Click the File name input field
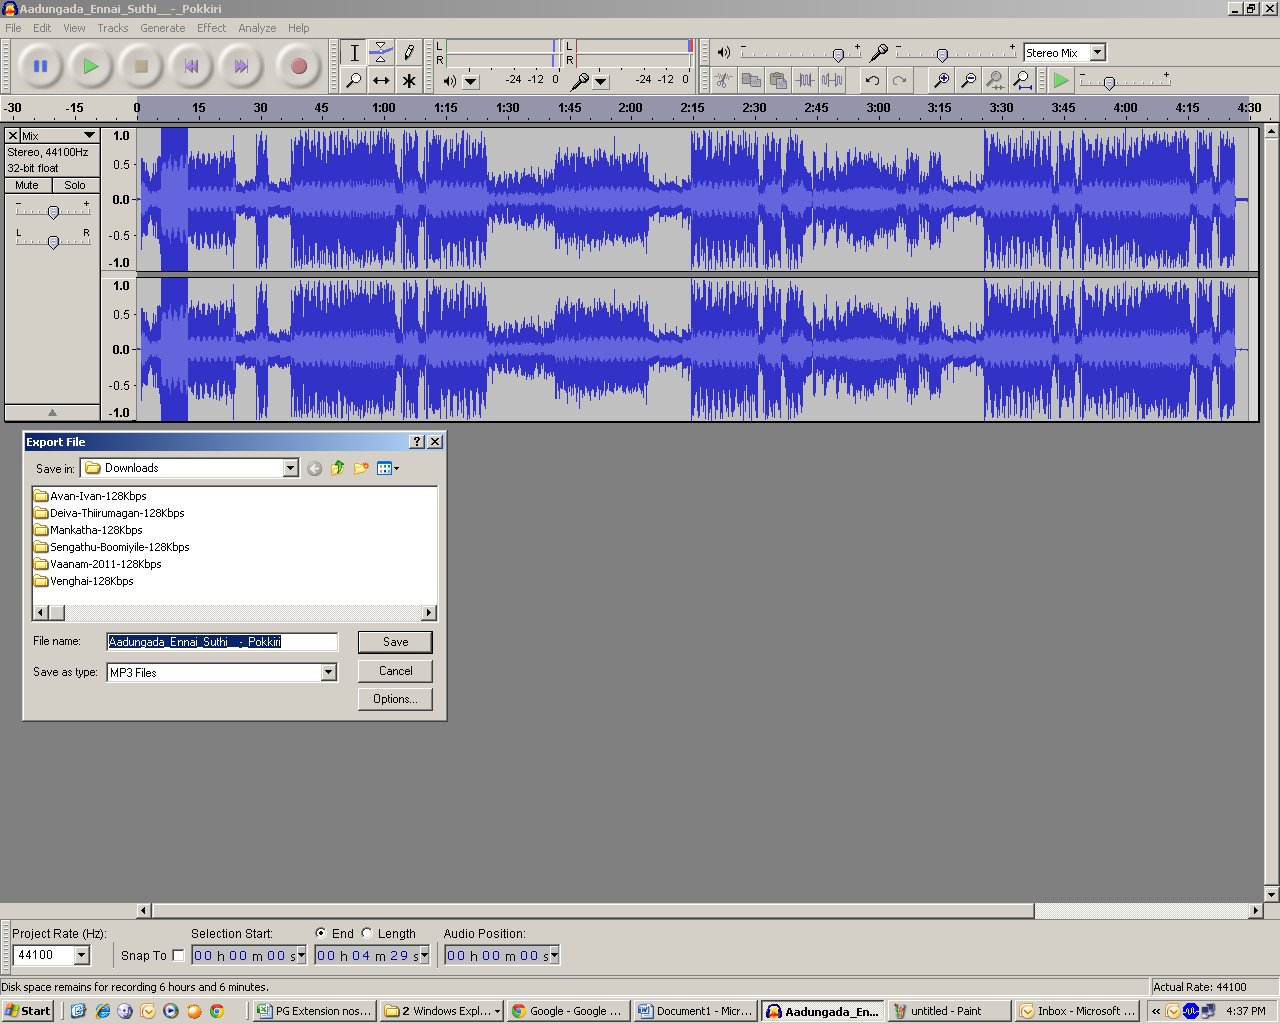This screenshot has height=1024, width=1280. click(222, 642)
